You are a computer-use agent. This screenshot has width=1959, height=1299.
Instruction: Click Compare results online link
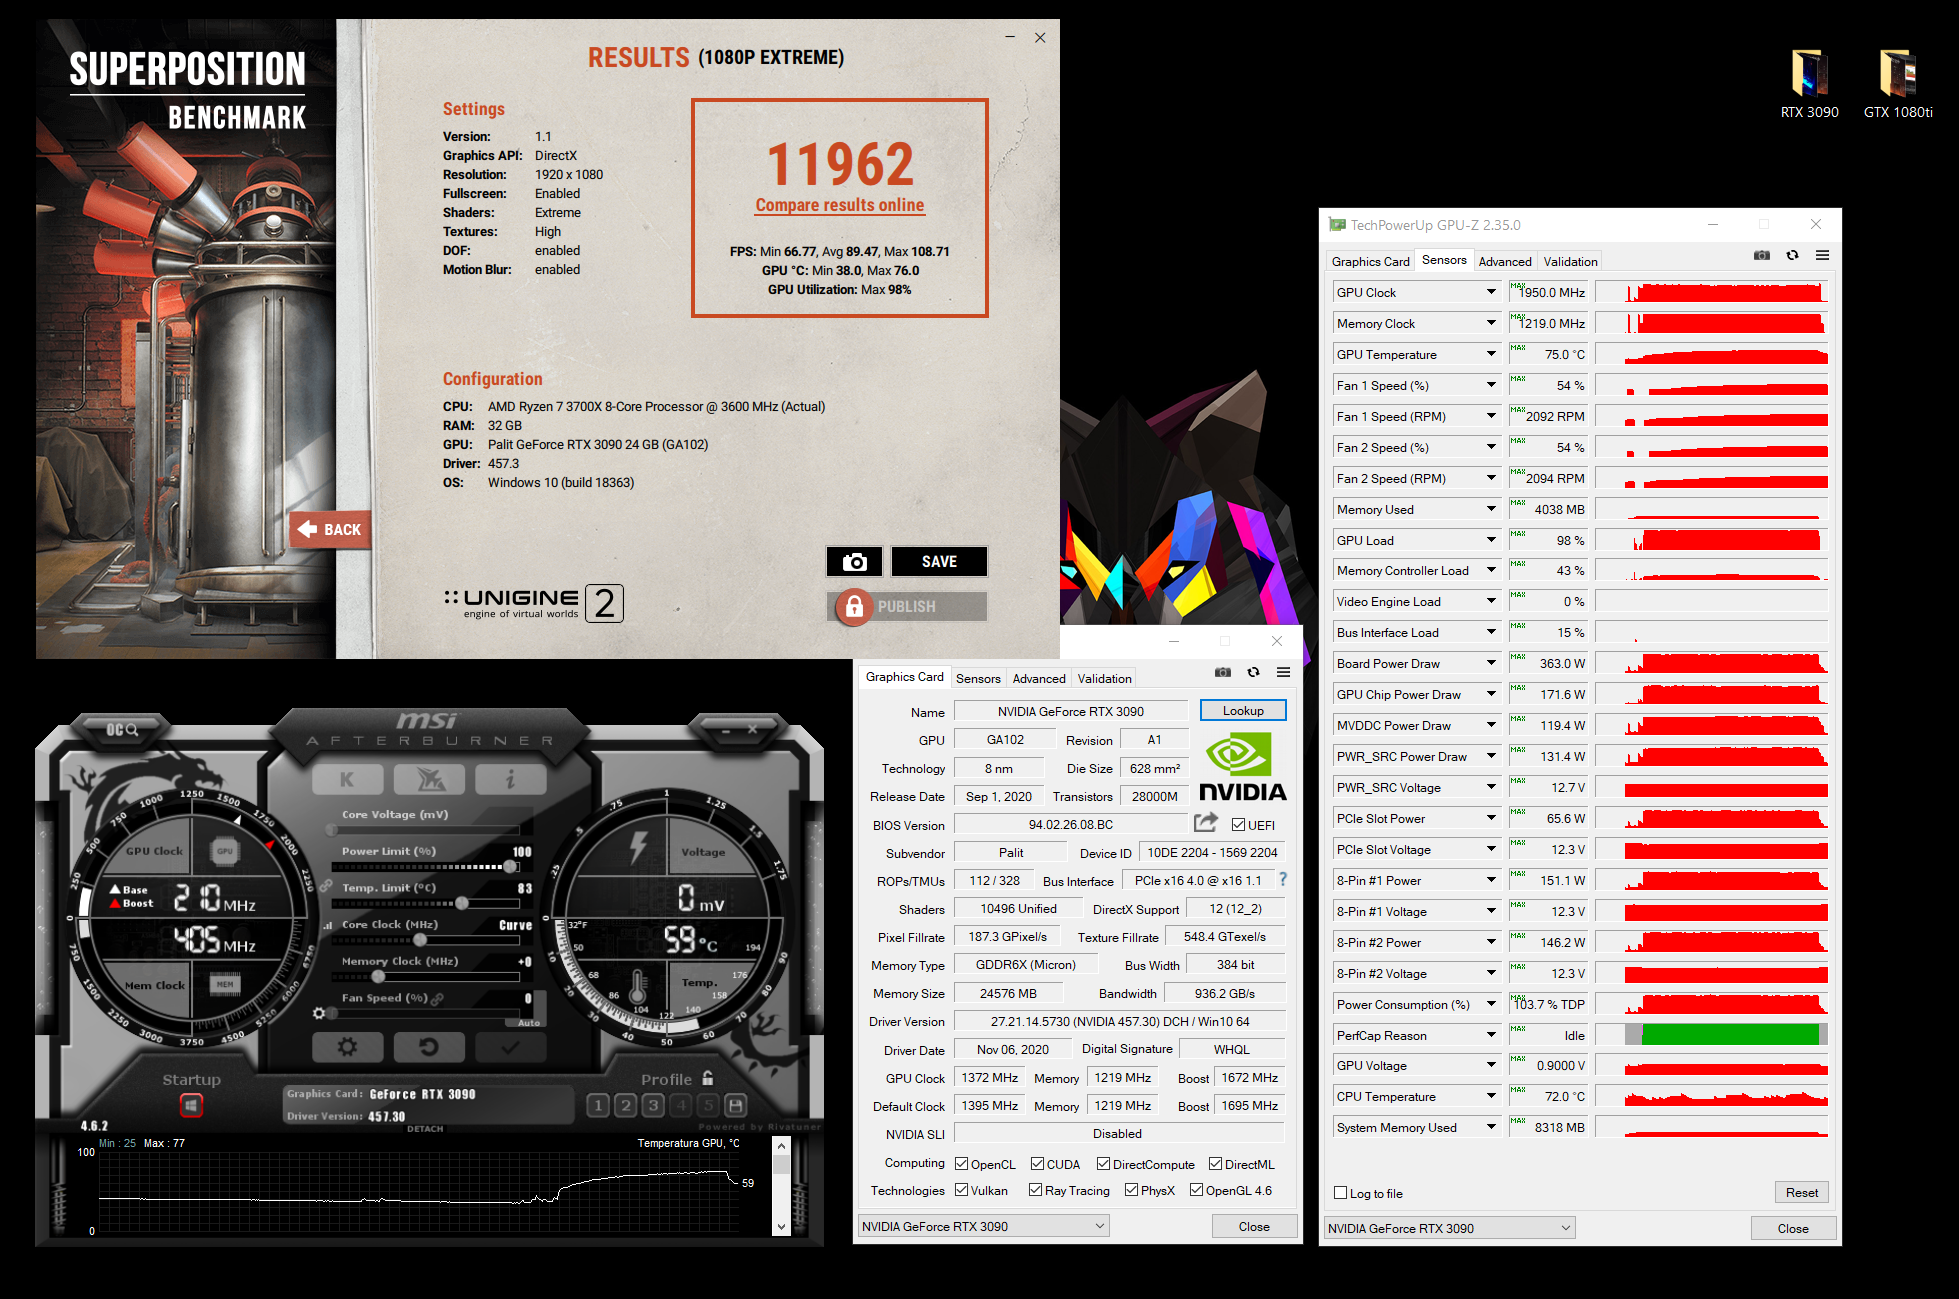click(839, 205)
